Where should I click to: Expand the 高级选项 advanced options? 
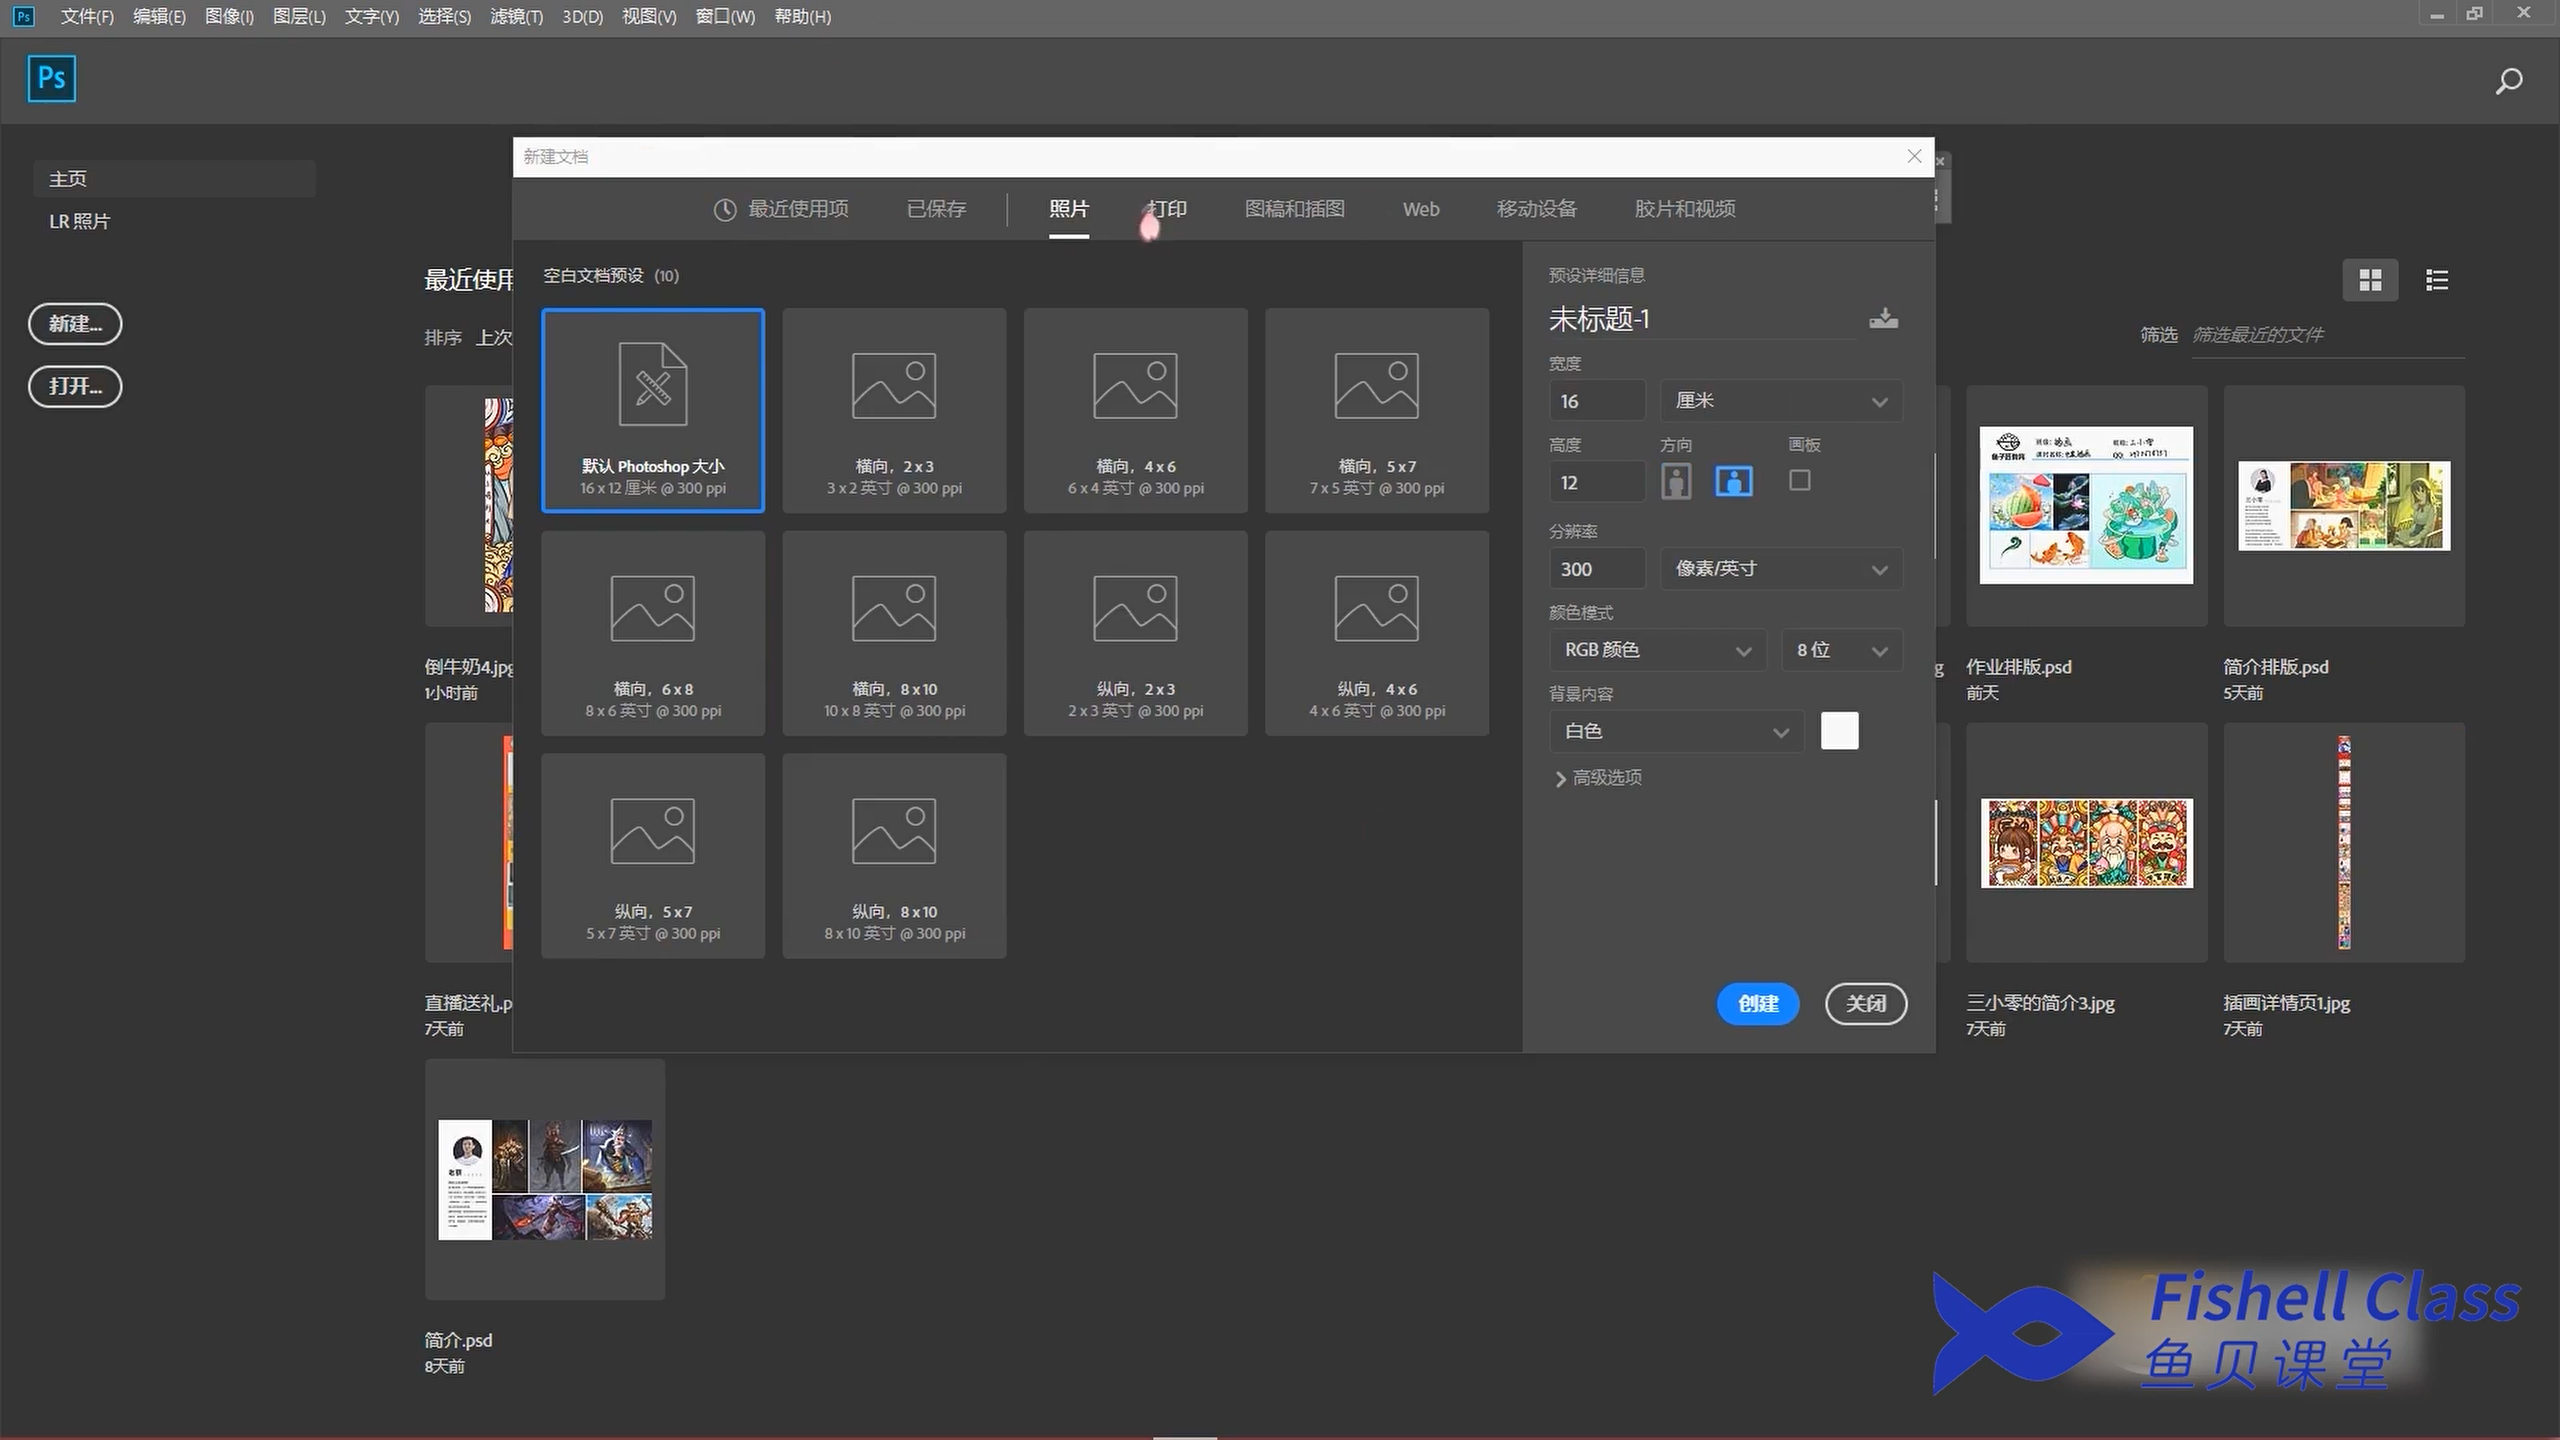pyautogui.click(x=1598, y=778)
